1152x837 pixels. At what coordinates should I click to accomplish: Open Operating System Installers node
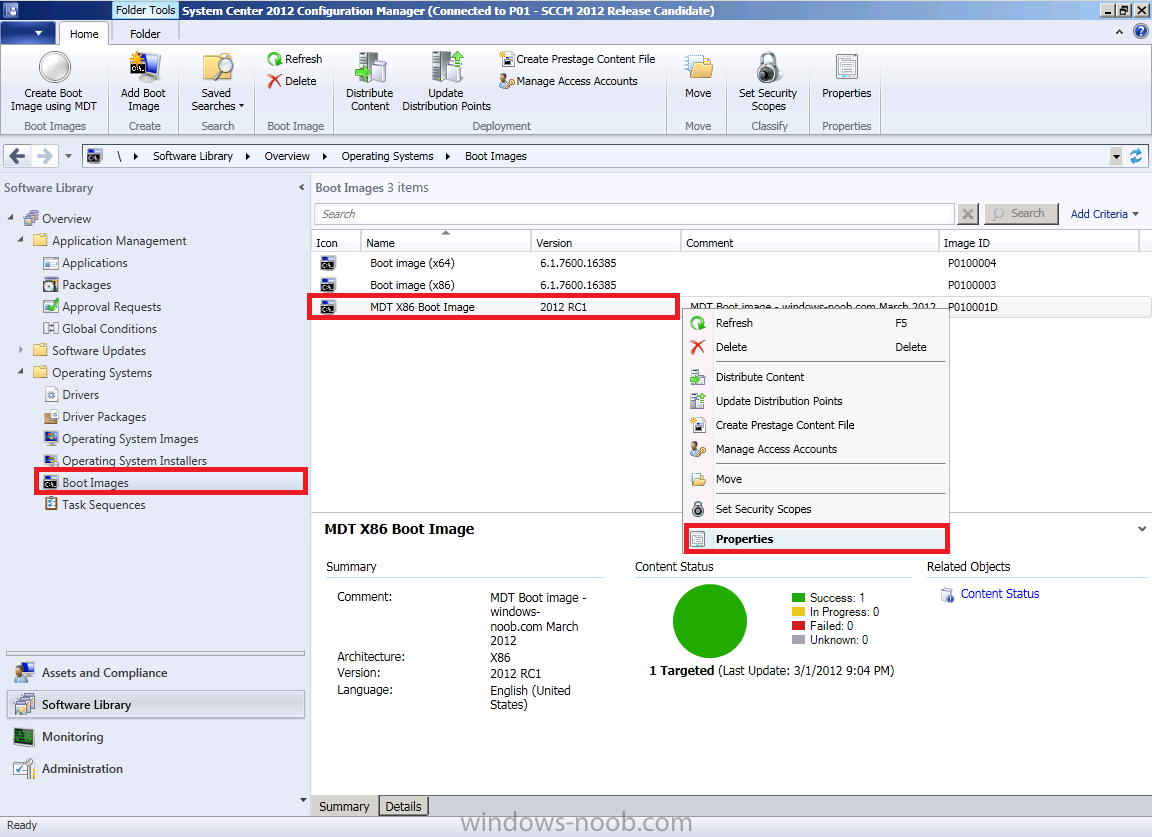(x=125, y=461)
